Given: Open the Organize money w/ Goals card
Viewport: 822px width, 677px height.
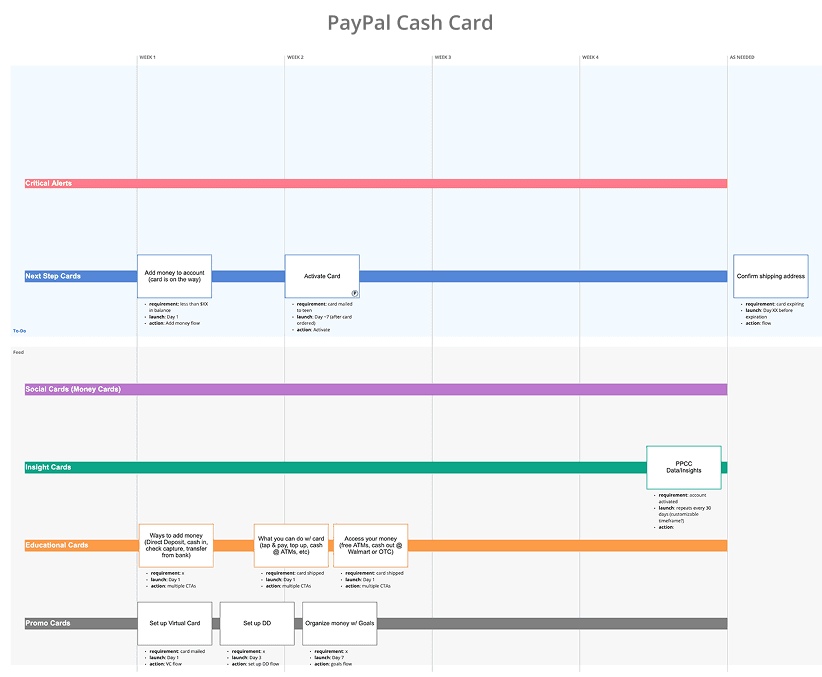Looking at the screenshot, I should (x=340, y=624).
